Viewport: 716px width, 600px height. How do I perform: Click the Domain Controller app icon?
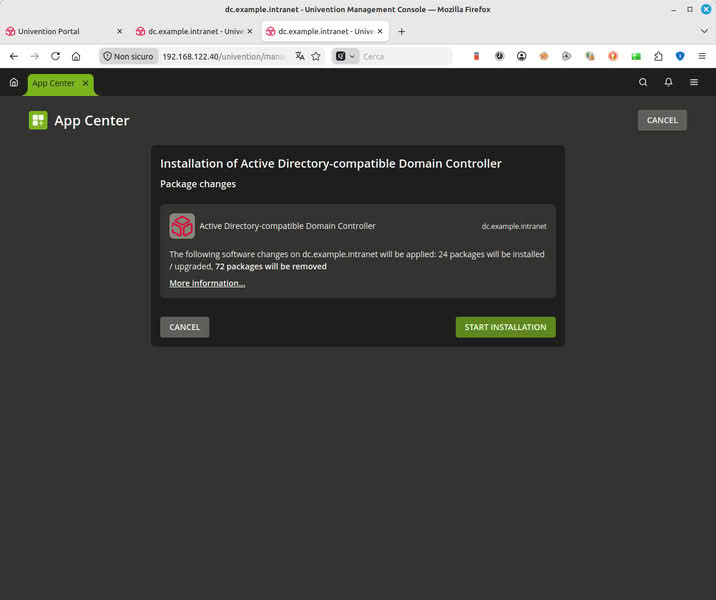click(x=182, y=226)
